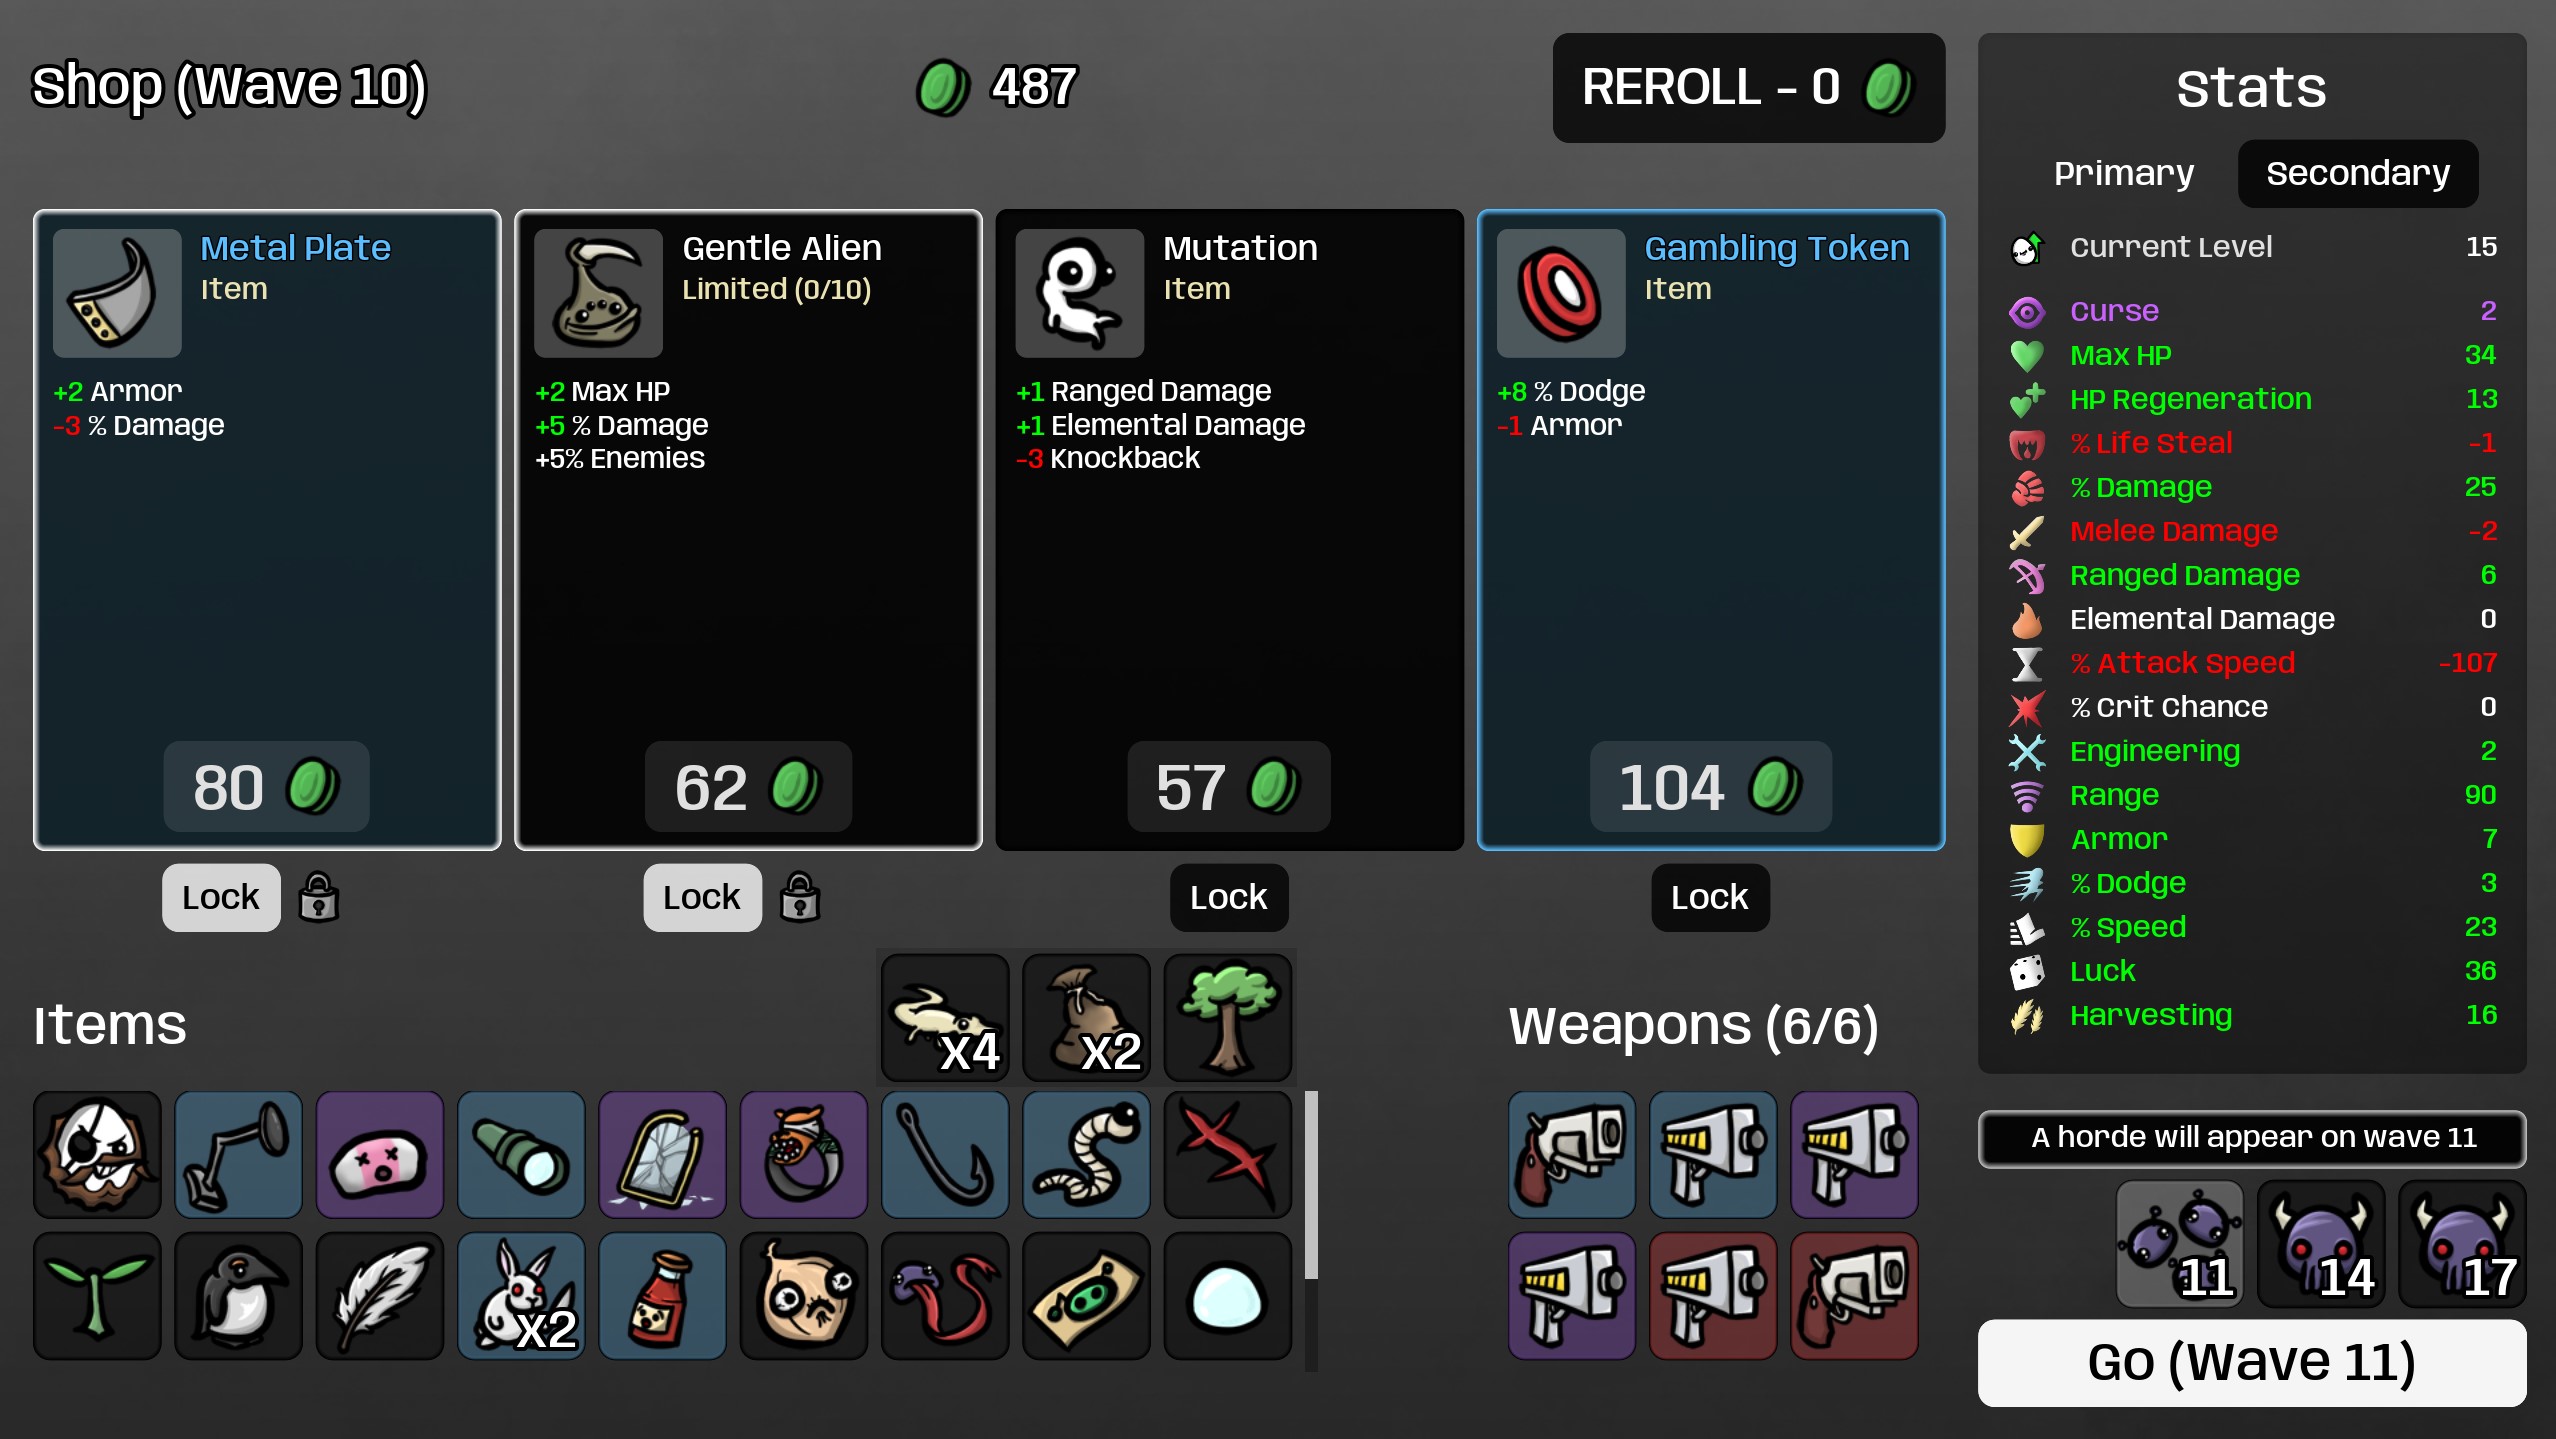This screenshot has width=2556, height=1439.
Task: Click the wave 14 elite skull icon
Action: [2321, 1243]
